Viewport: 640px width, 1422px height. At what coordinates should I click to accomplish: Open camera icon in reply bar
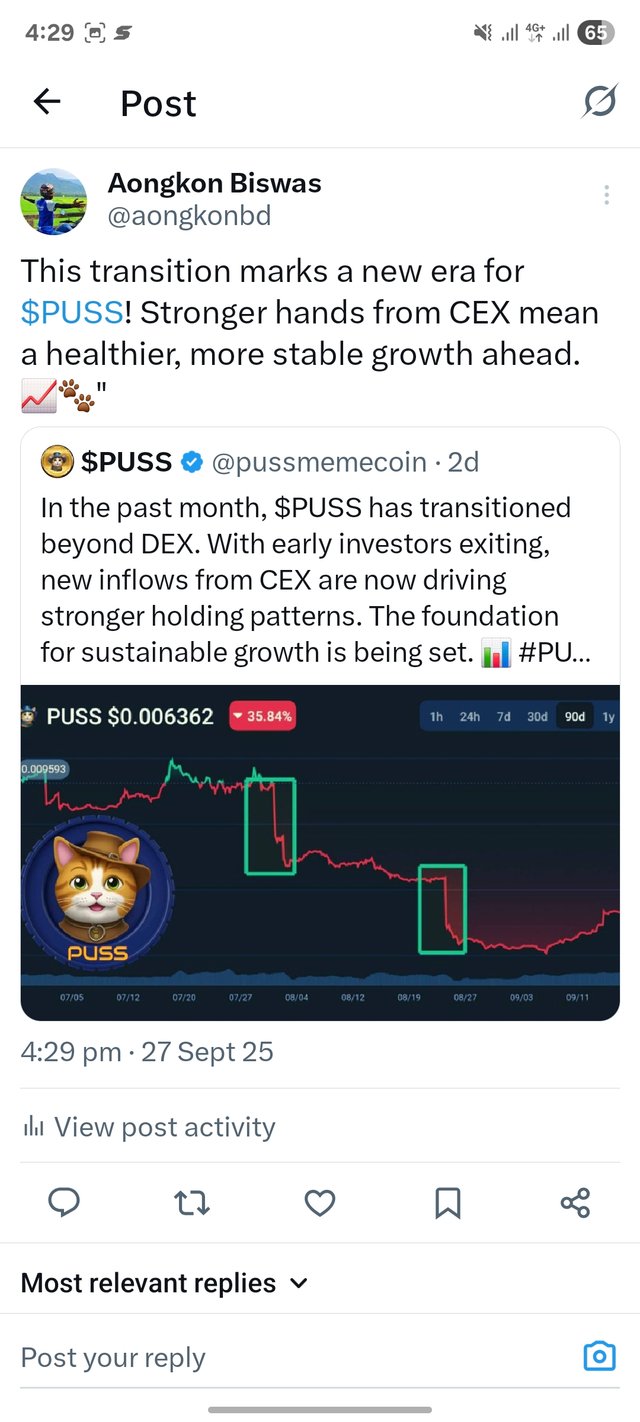click(x=598, y=1357)
